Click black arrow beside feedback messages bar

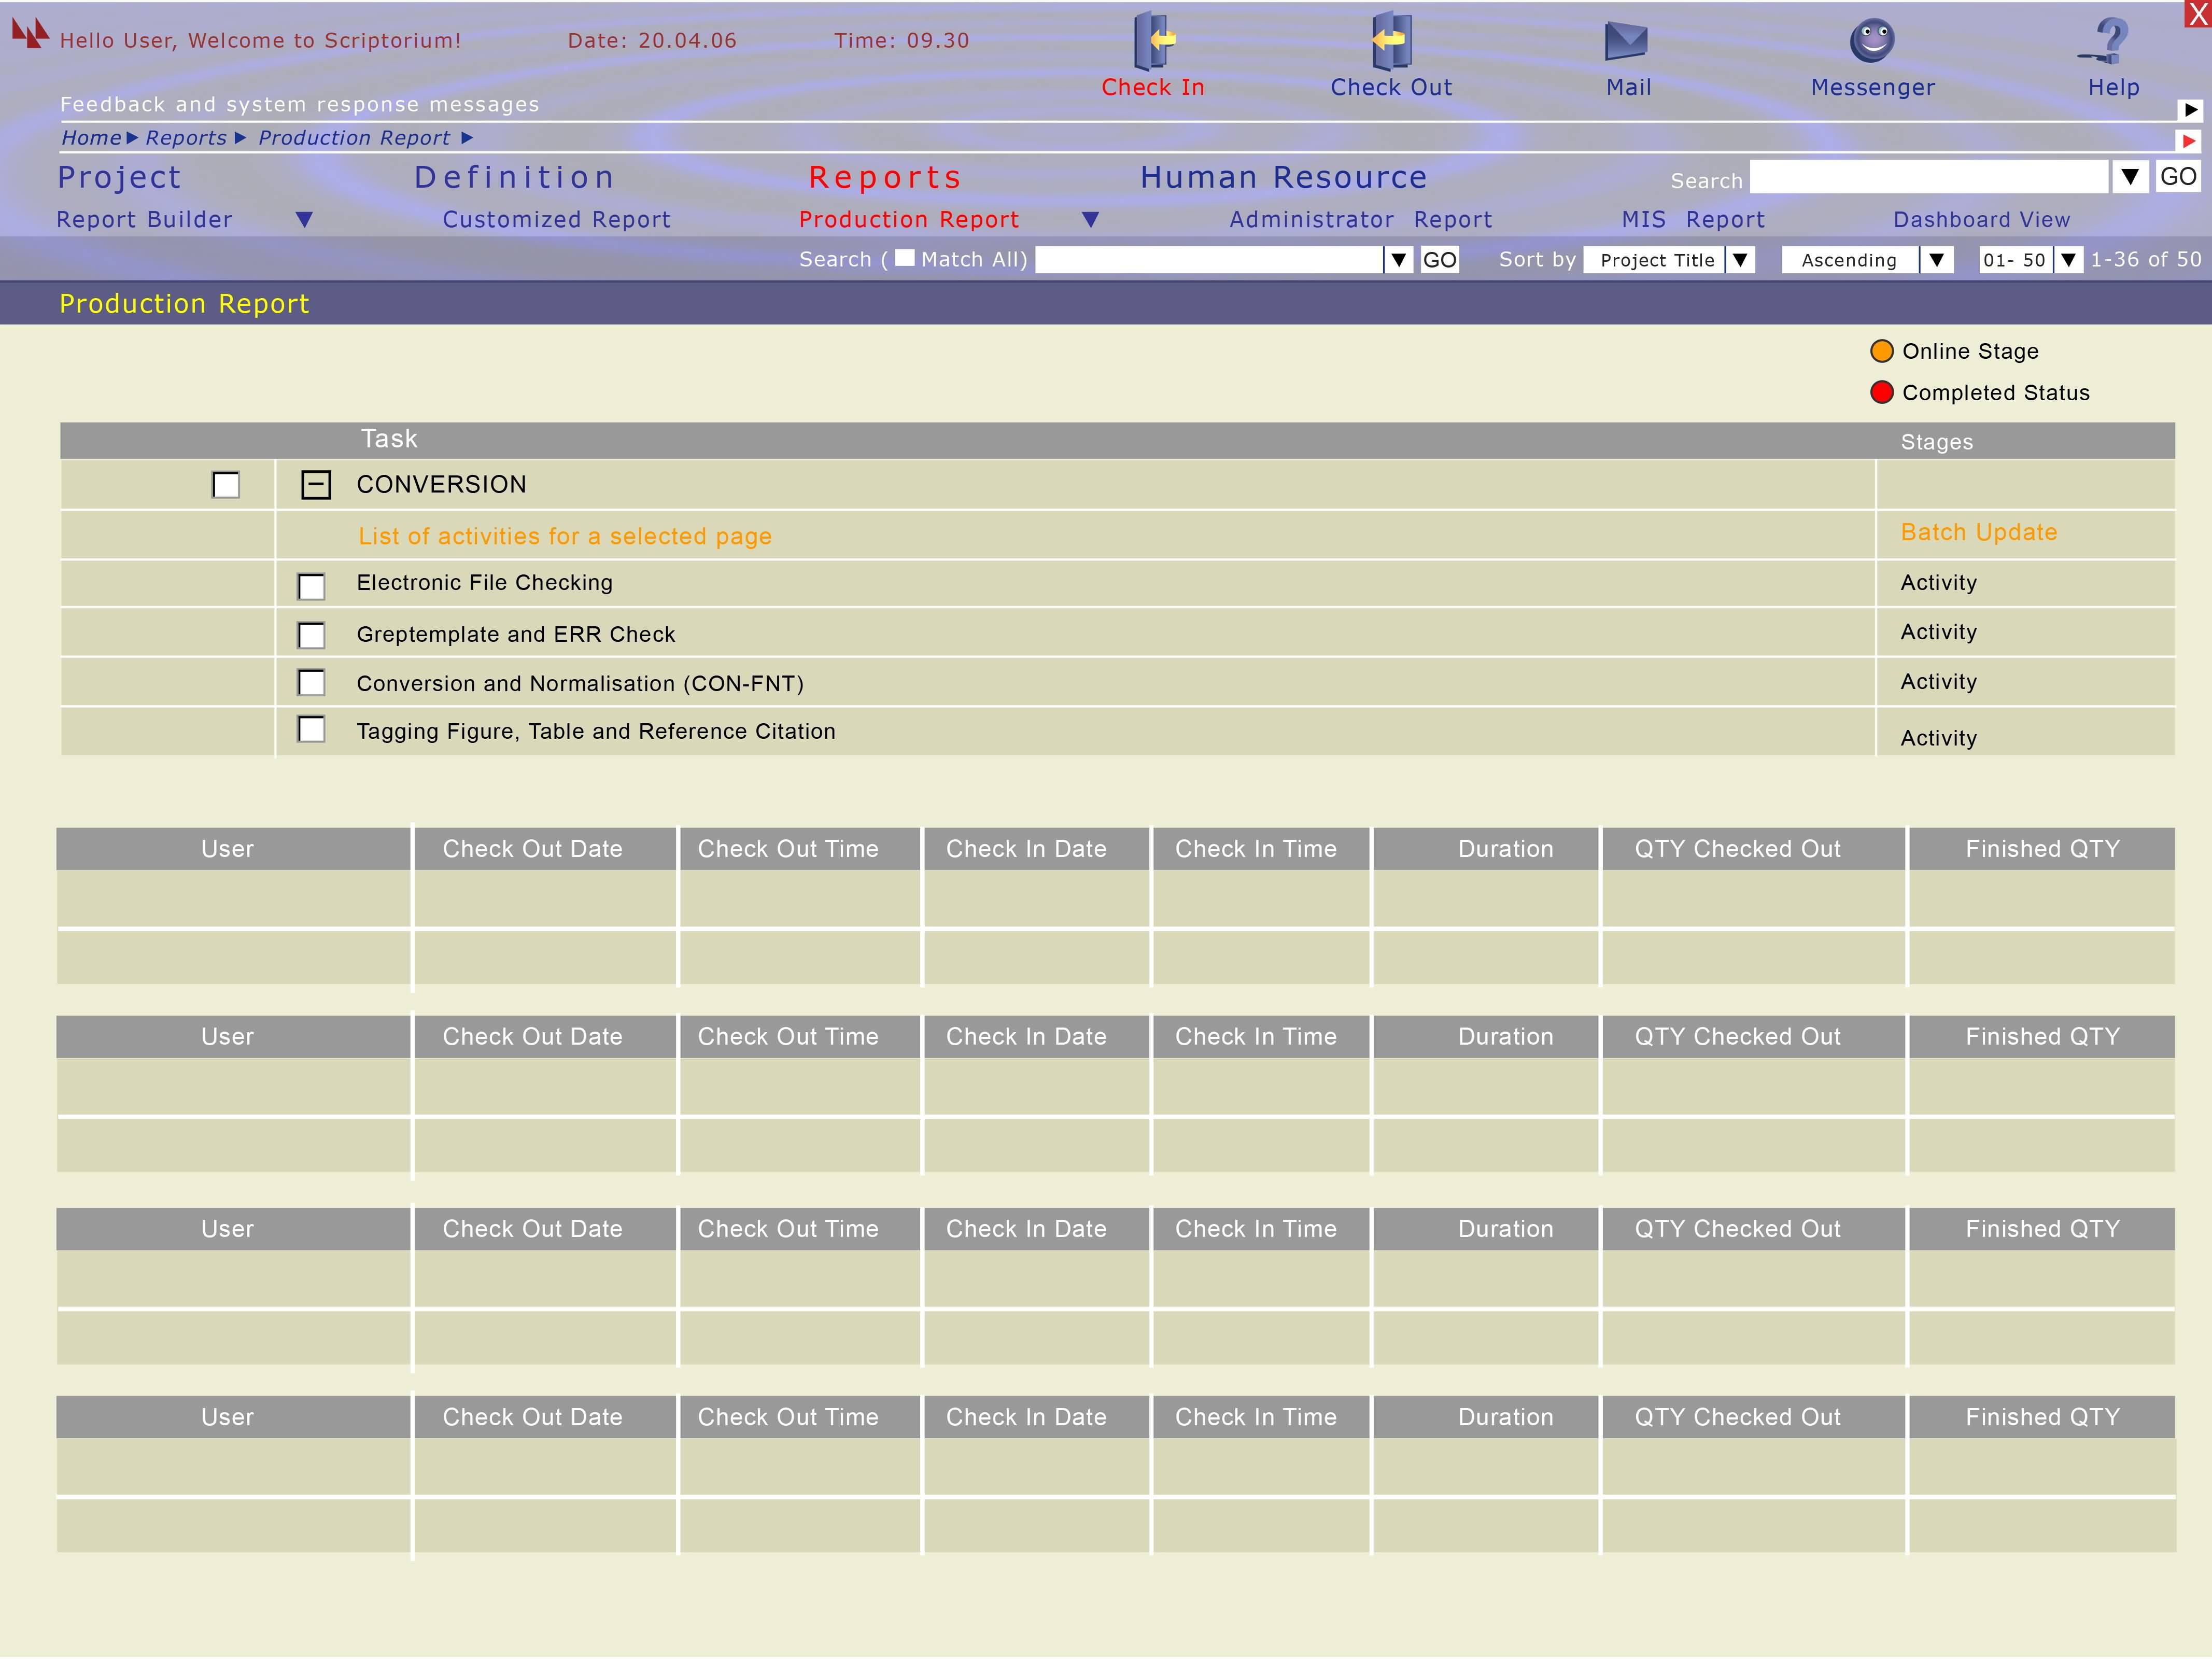tap(2190, 110)
